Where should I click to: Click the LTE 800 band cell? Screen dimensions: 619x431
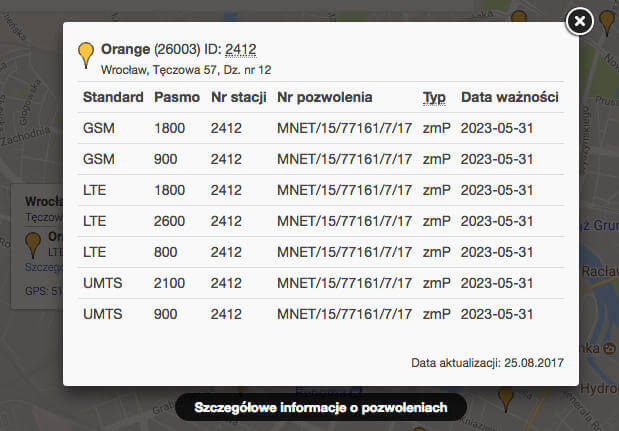165,252
